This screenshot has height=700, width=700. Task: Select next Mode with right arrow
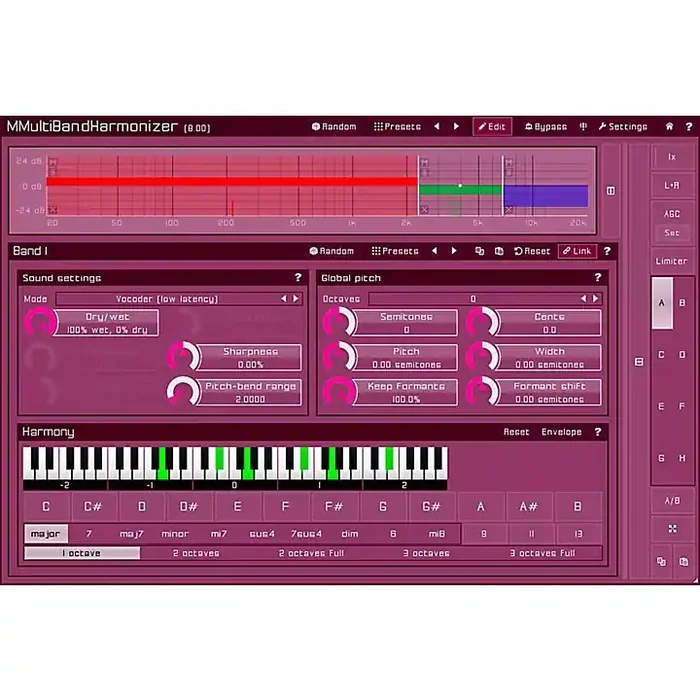[x=296, y=299]
